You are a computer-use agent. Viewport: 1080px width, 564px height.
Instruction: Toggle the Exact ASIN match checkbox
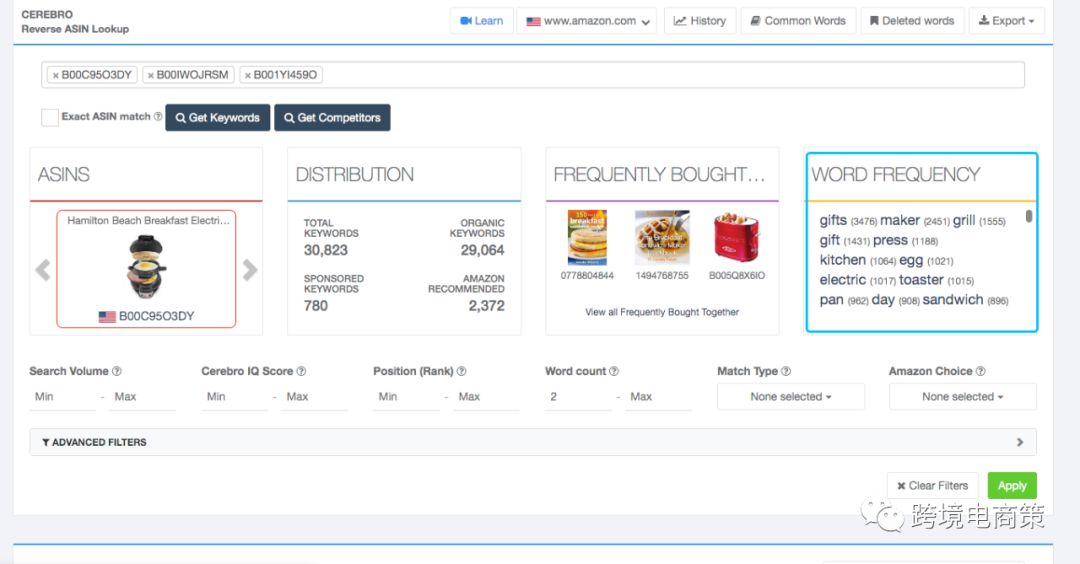(49, 117)
